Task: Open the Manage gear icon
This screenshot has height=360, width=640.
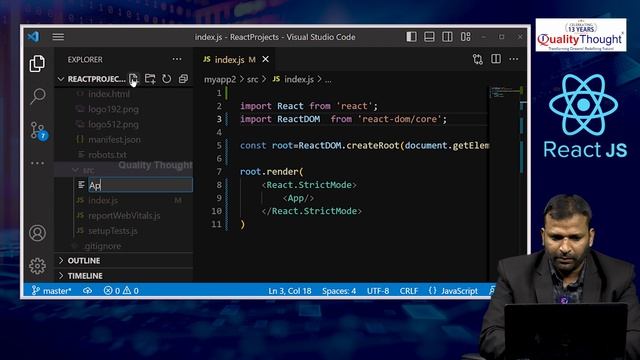Action: (38, 266)
